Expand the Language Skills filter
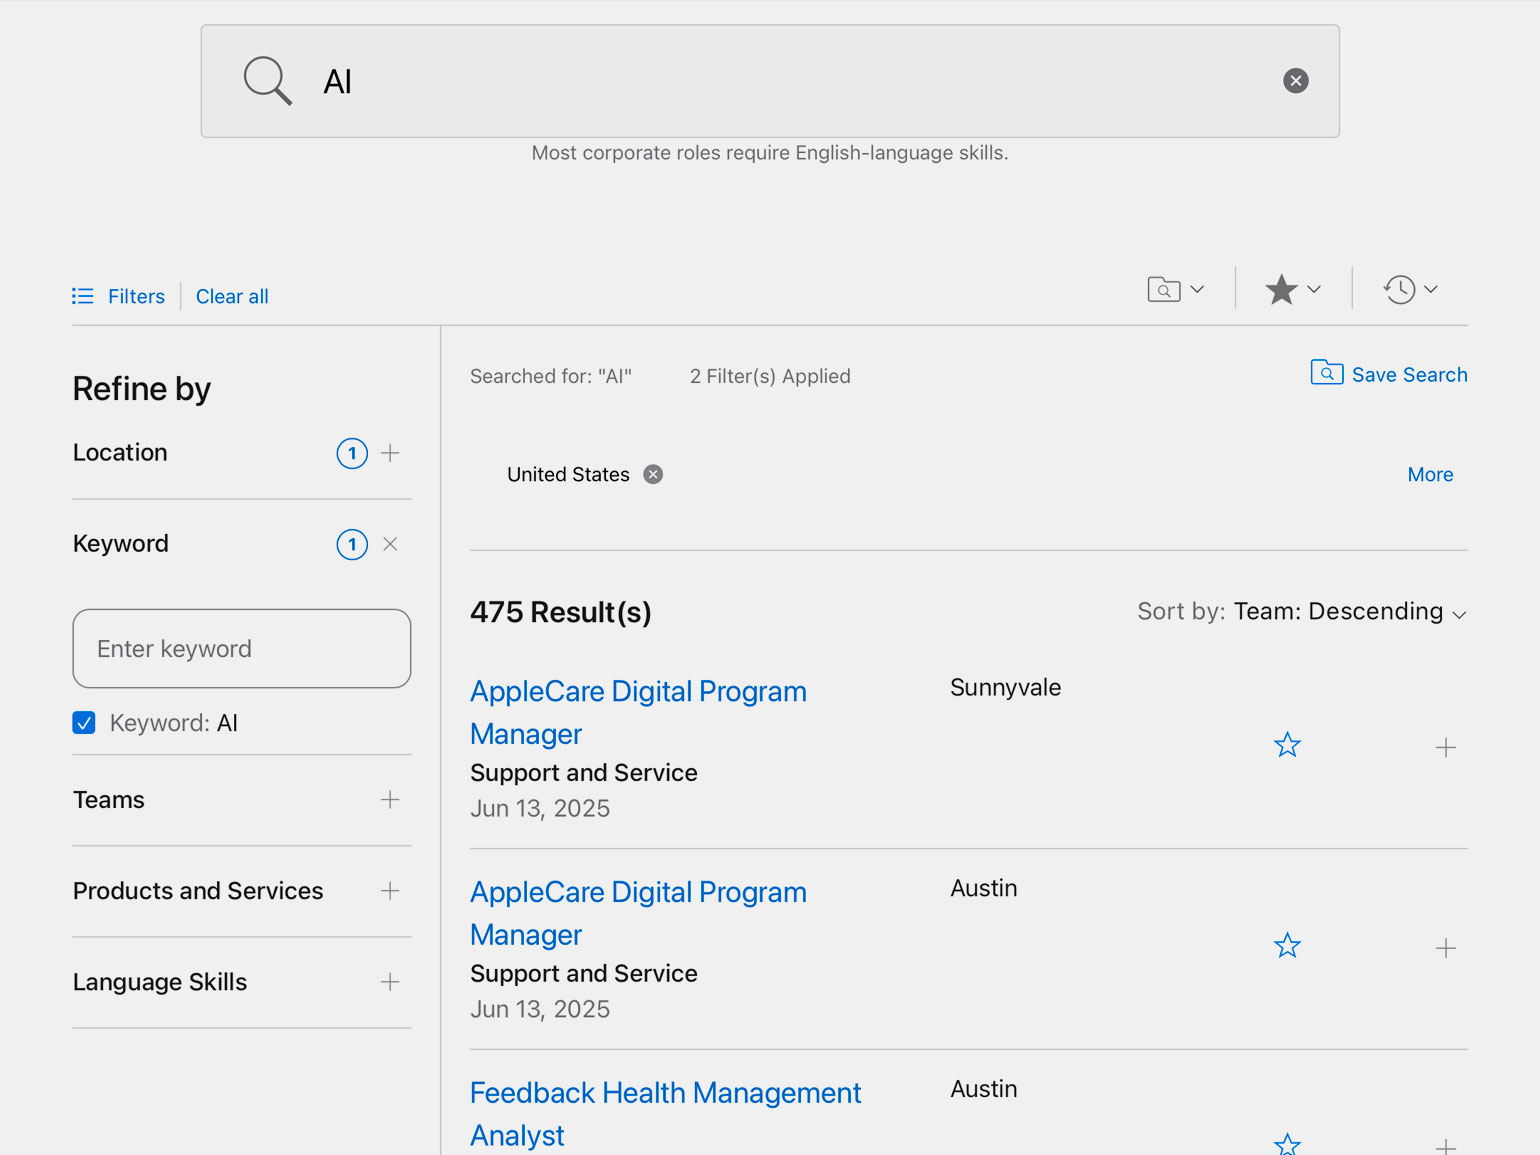The height and width of the screenshot is (1155, 1540). coord(390,982)
